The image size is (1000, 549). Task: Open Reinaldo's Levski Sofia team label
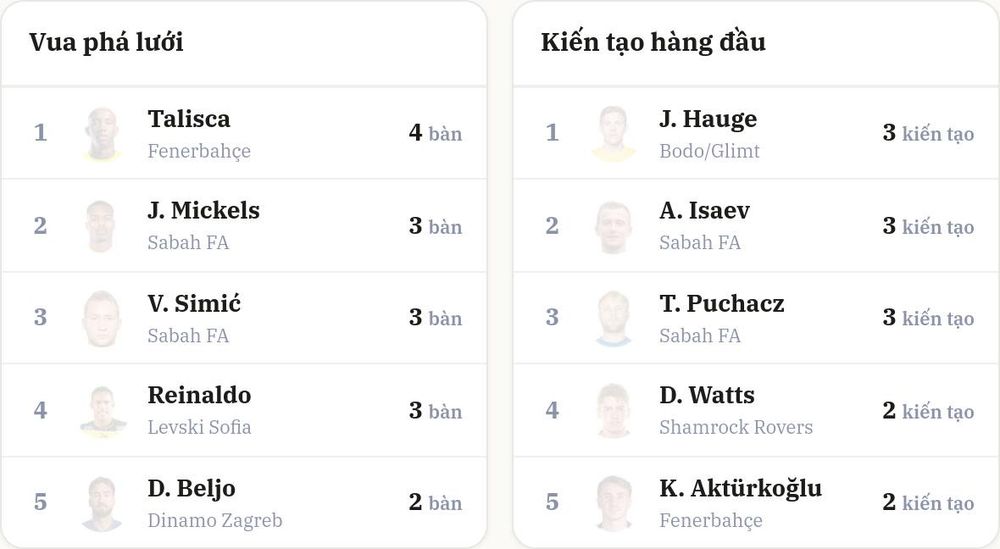coord(199,427)
